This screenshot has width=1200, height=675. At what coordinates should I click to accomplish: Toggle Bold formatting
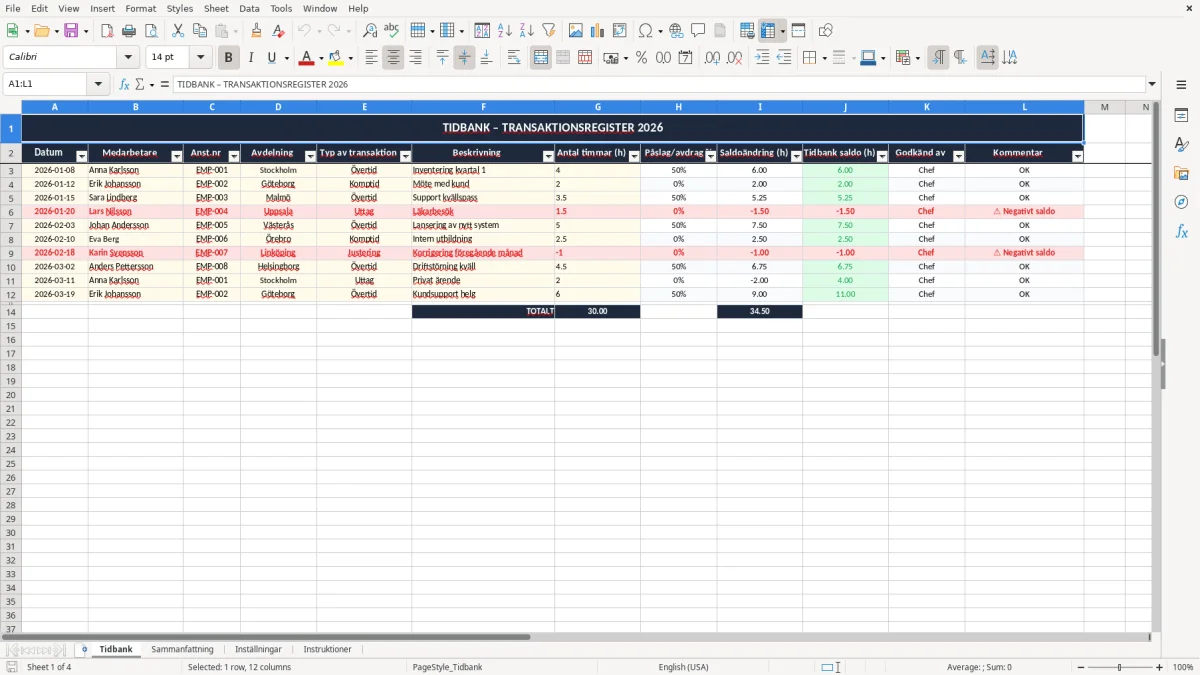[x=229, y=58]
